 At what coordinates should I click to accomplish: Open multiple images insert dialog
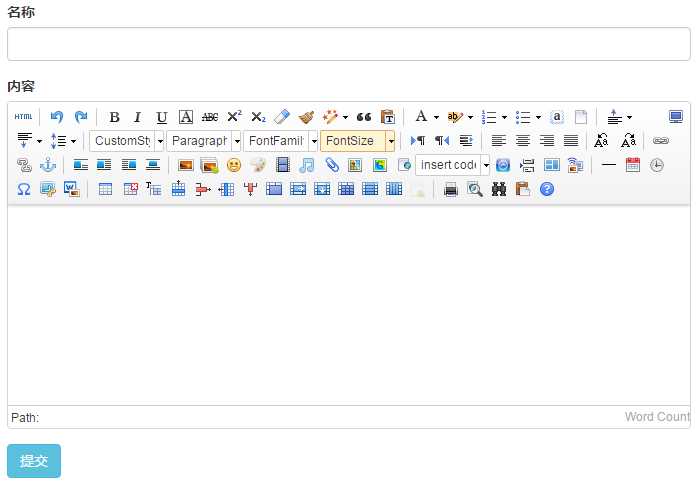click(209, 166)
